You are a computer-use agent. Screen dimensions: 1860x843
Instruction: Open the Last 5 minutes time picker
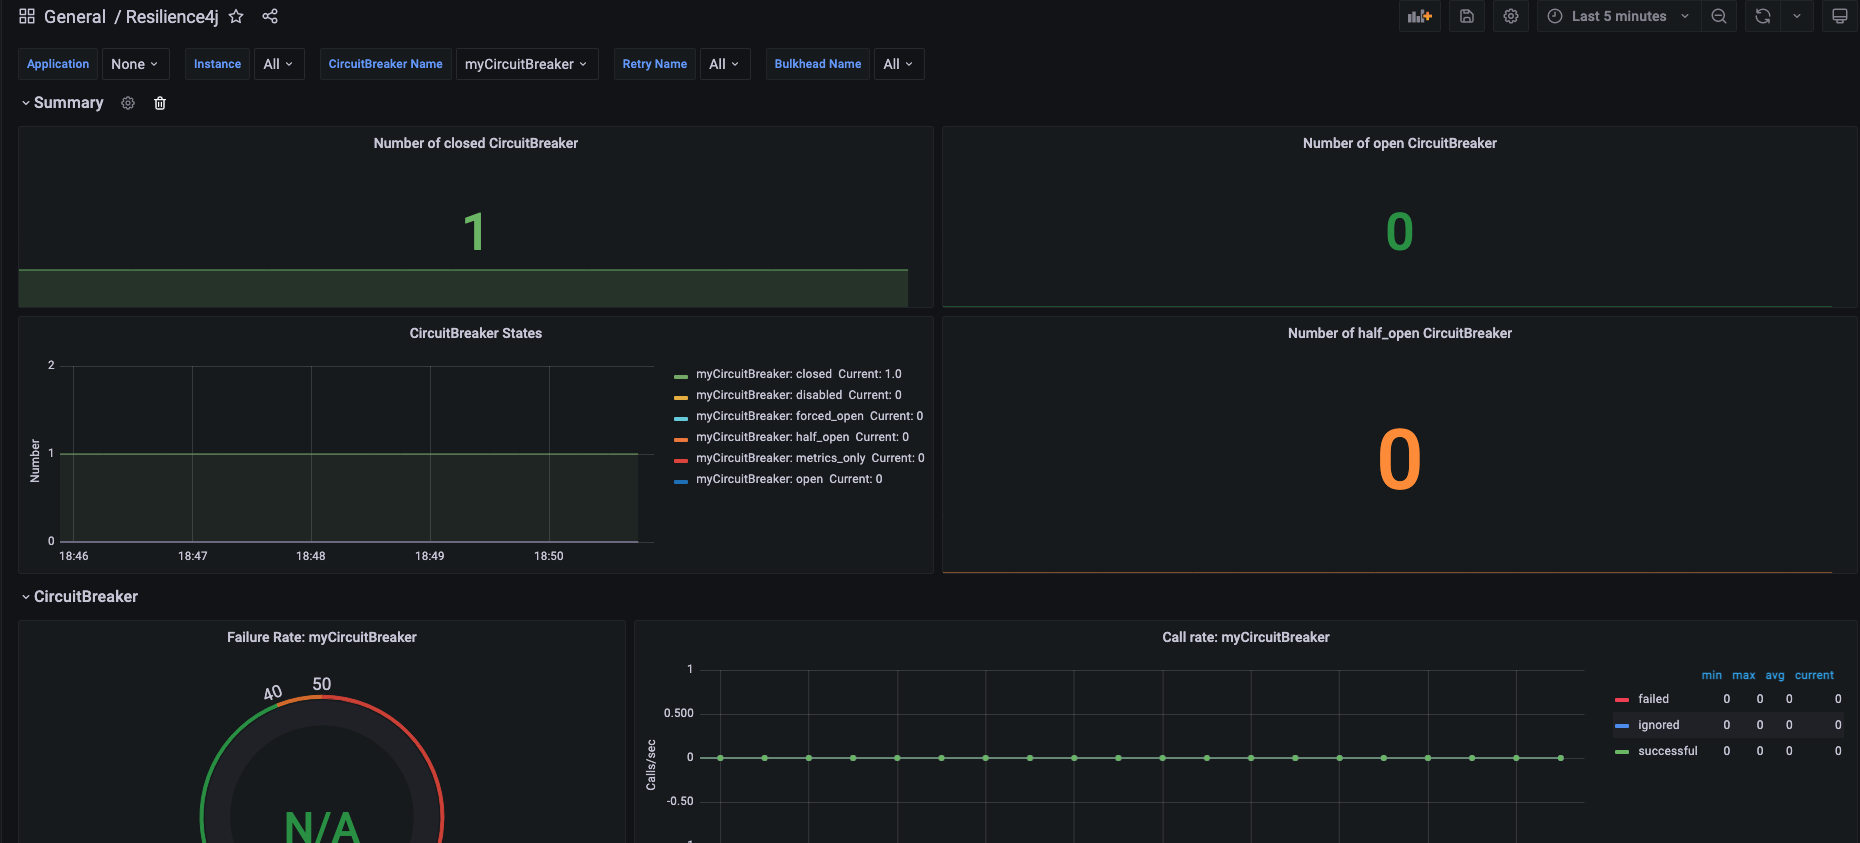click(x=1618, y=16)
